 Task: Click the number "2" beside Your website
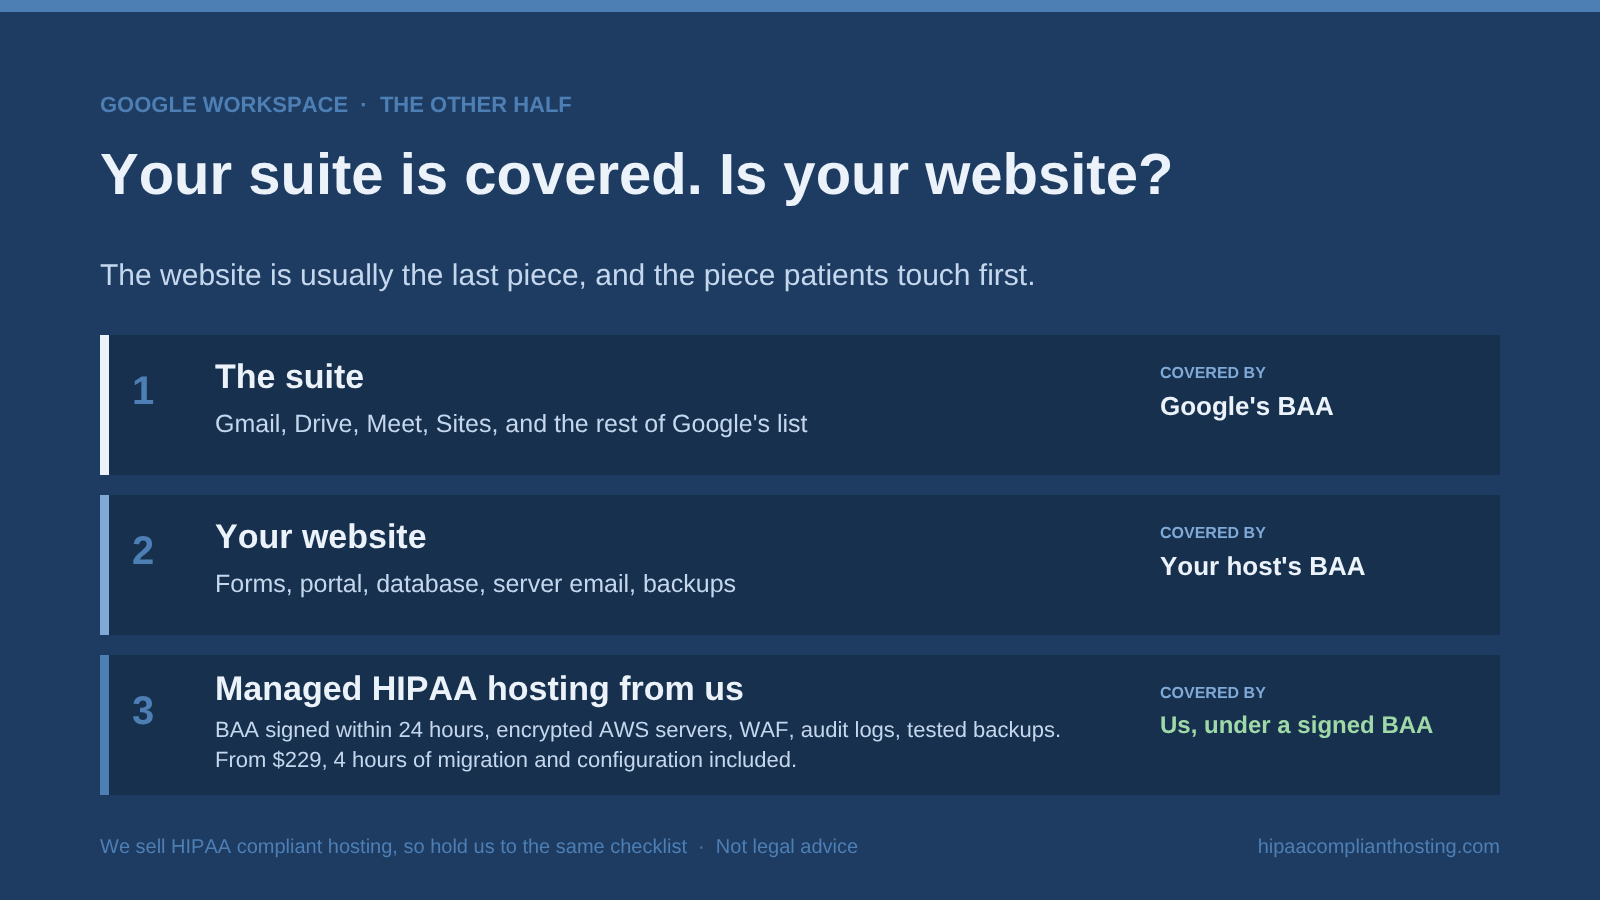point(143,551)
